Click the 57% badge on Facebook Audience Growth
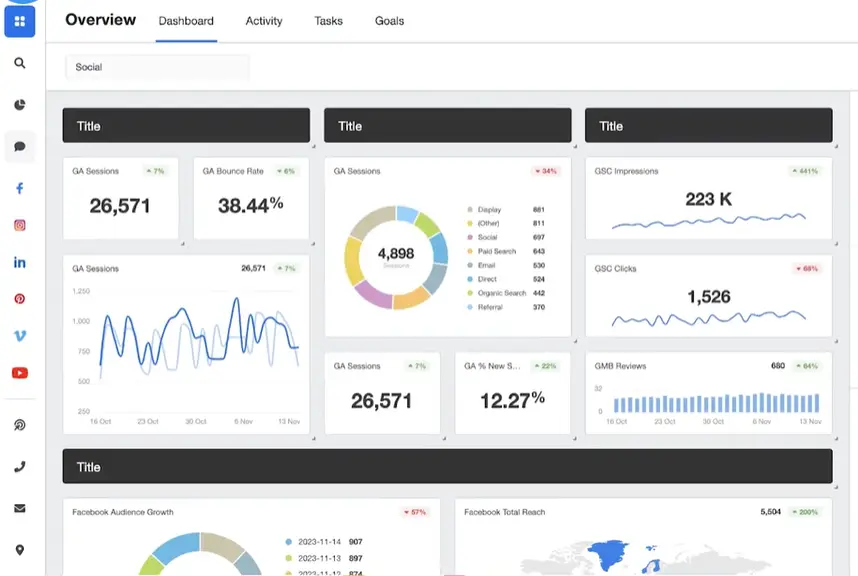 [x=415, y=512]
